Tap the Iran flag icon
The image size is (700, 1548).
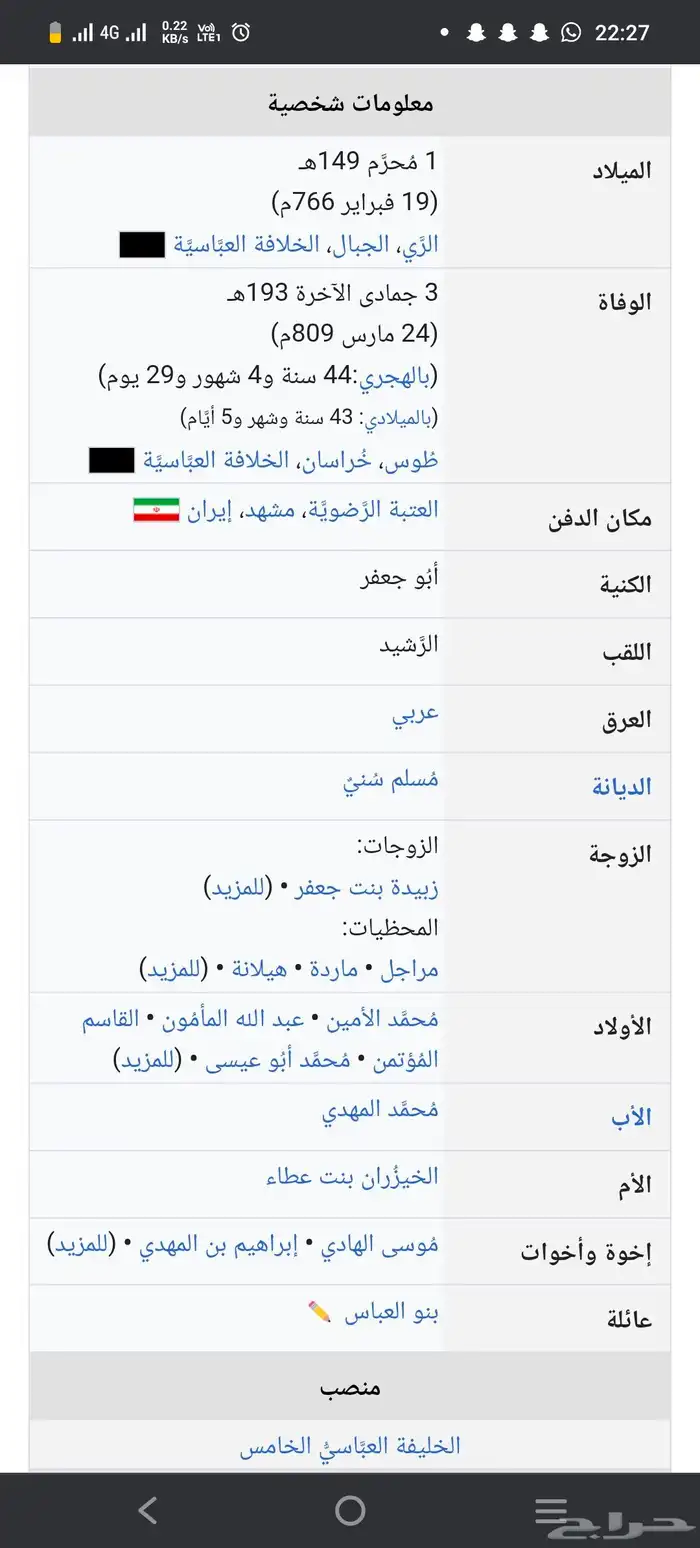point(156,509)
